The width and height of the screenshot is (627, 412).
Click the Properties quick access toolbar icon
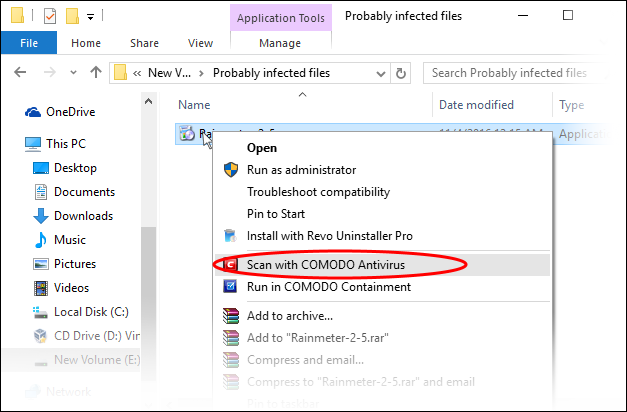(x=50, y=16)
